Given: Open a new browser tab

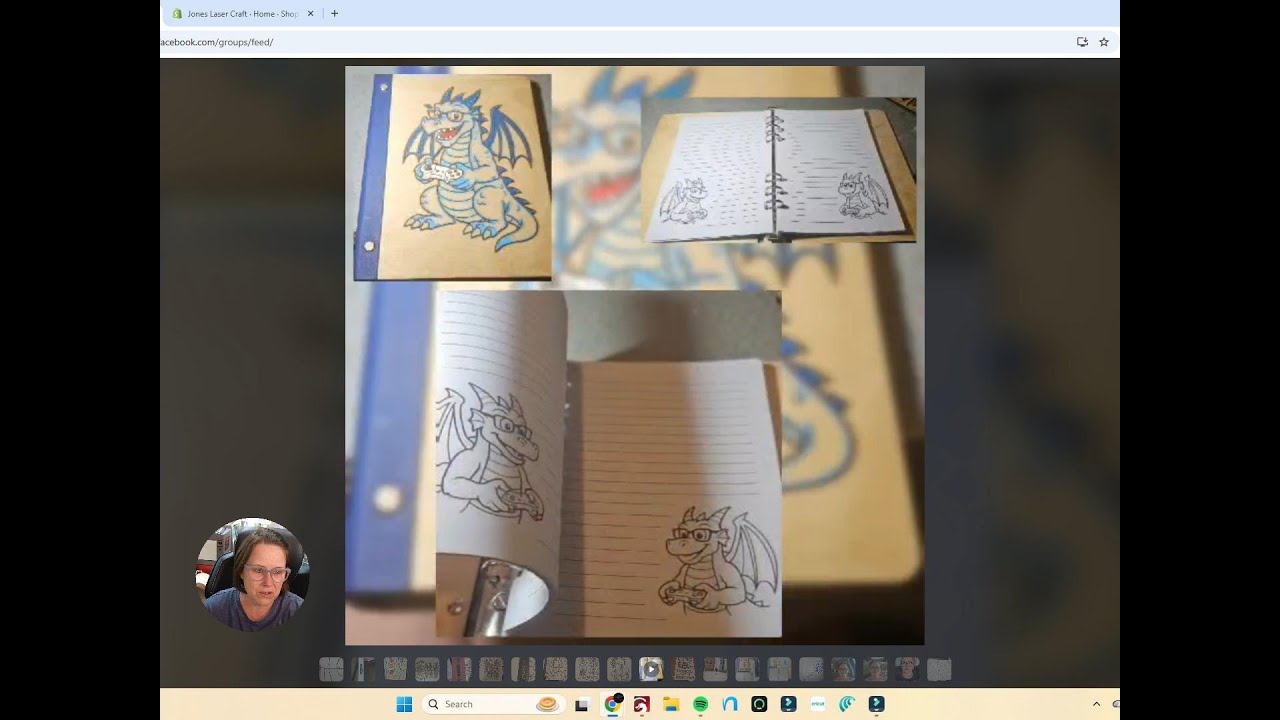Looking at the screenshot, I should 334,14.
